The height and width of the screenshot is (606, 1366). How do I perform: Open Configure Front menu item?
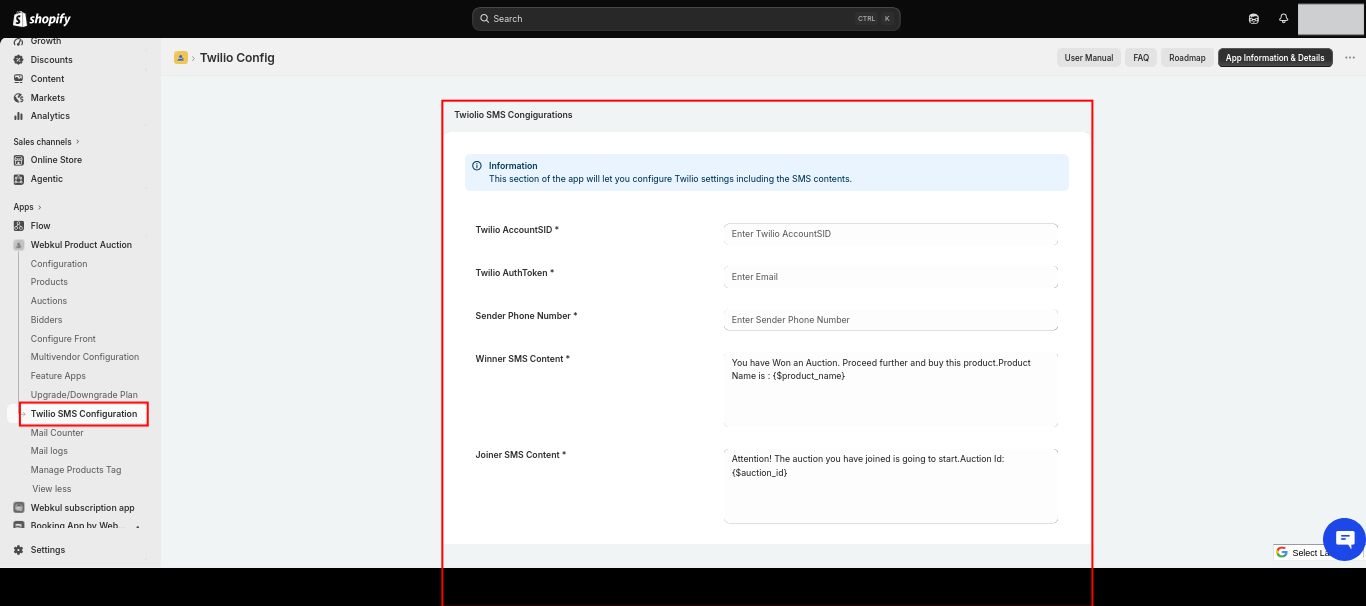[x=63, y=339]
